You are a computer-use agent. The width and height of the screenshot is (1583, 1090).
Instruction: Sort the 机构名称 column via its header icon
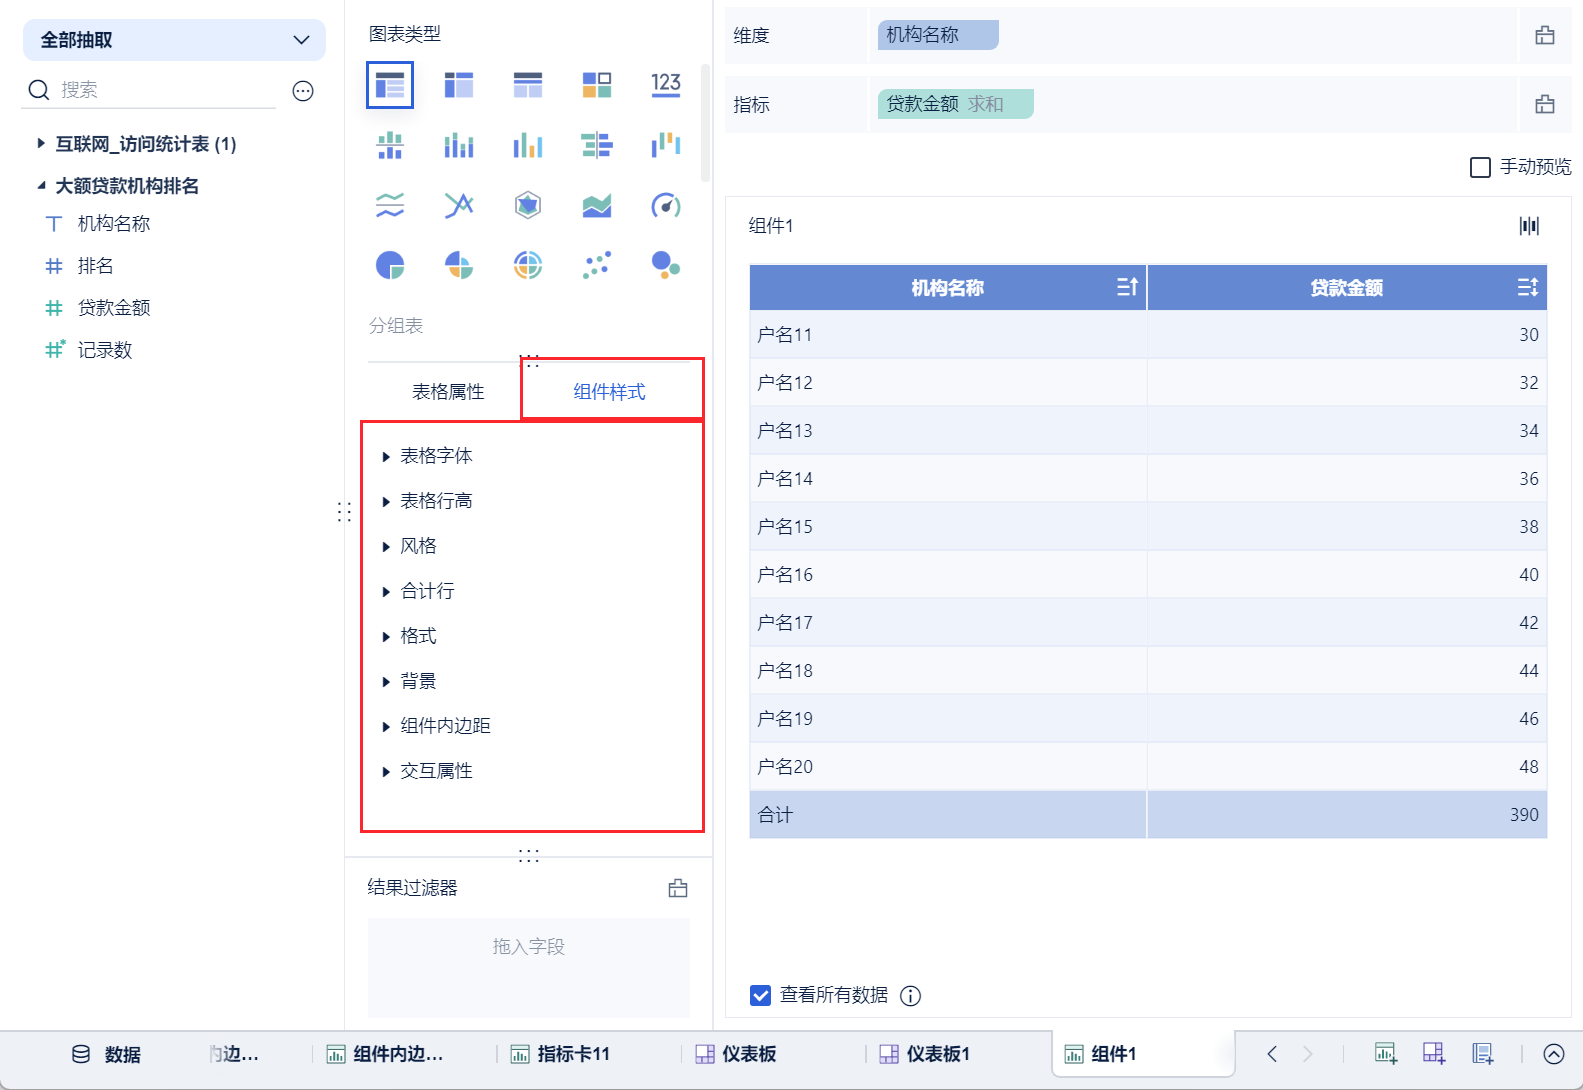pyautogui.click(x=1127, y=287)
